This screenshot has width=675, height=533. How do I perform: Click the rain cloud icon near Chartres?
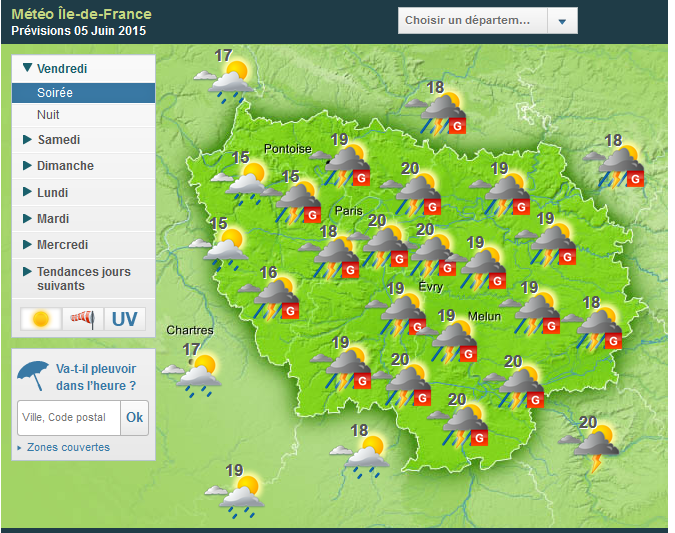(192, 375)
